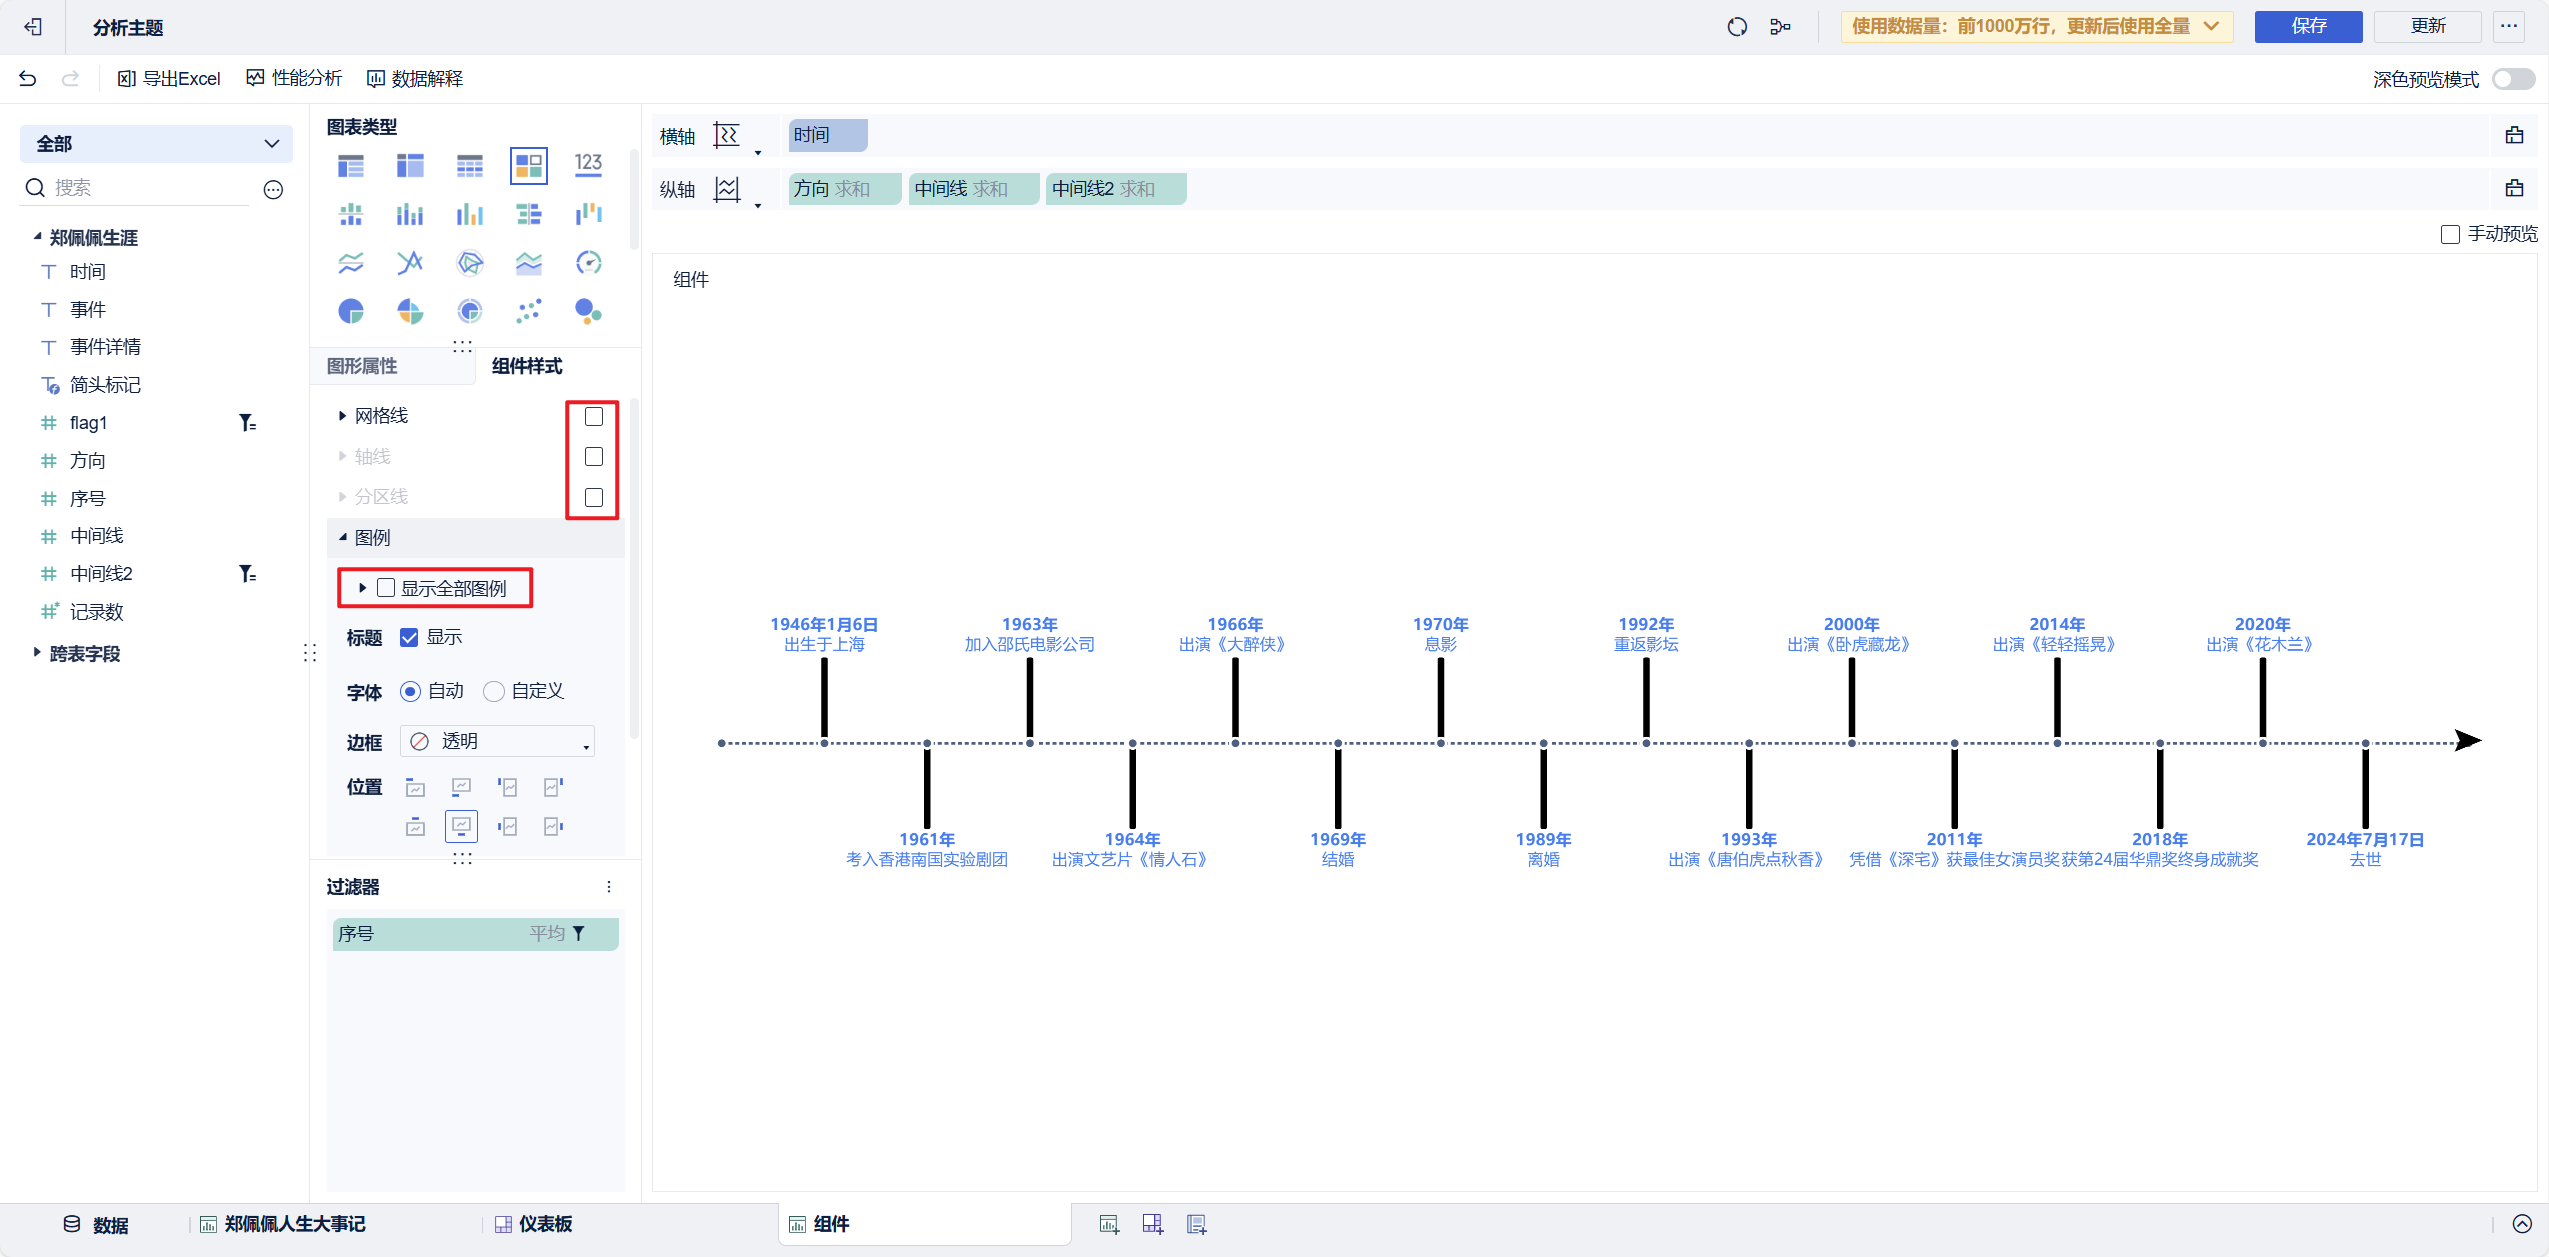Screen dimensions: 2549x1257
Task: Open the 横轴 axis type dropdown
Action: click(738, 136)
